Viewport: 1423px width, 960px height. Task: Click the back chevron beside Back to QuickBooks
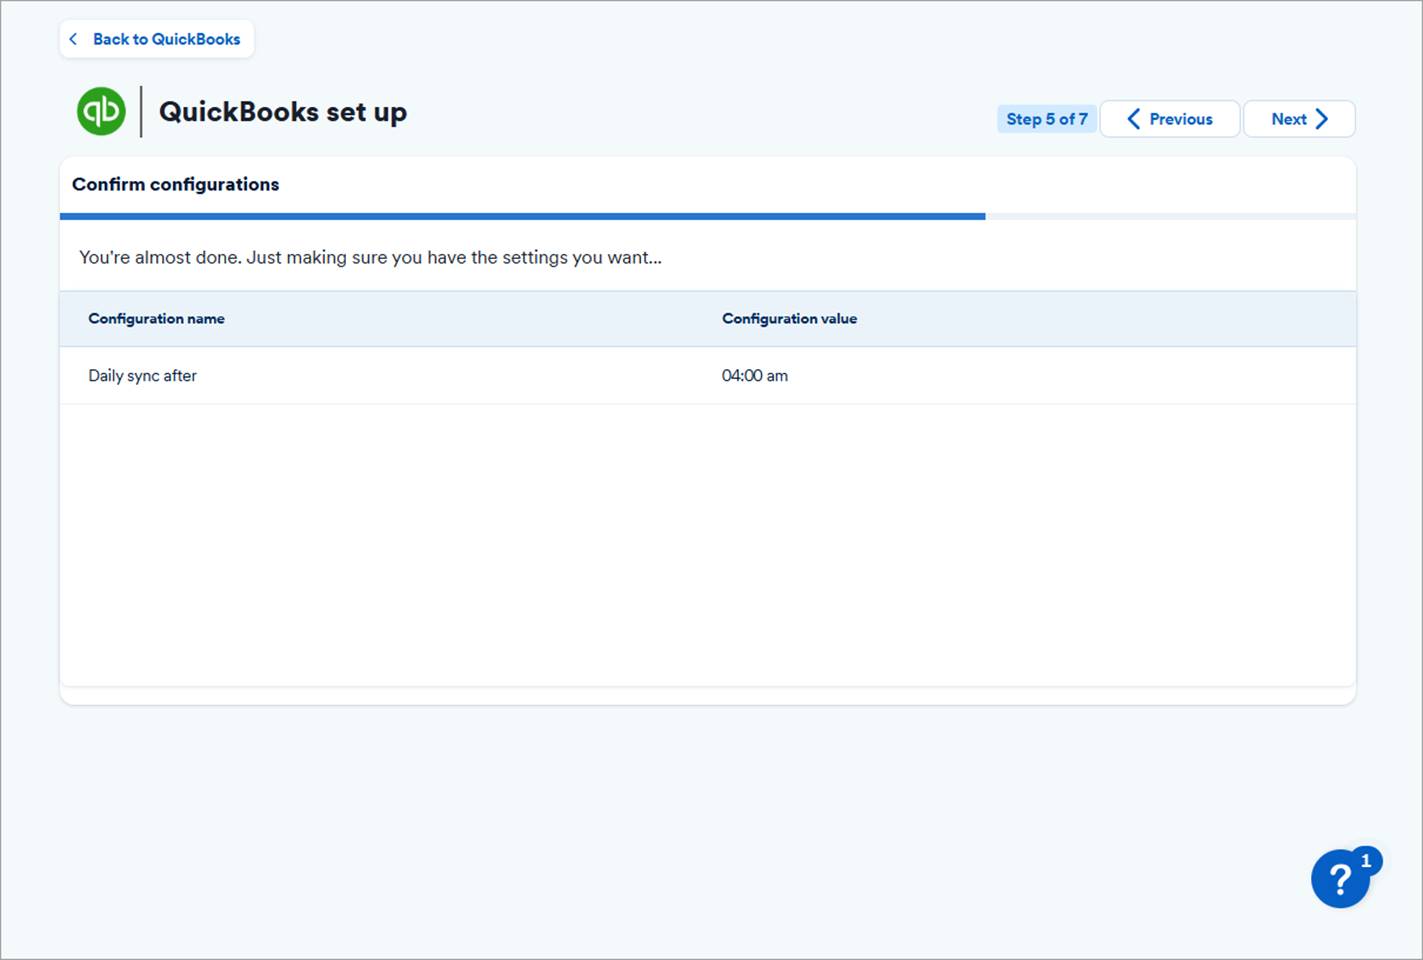tap(73, 39)
